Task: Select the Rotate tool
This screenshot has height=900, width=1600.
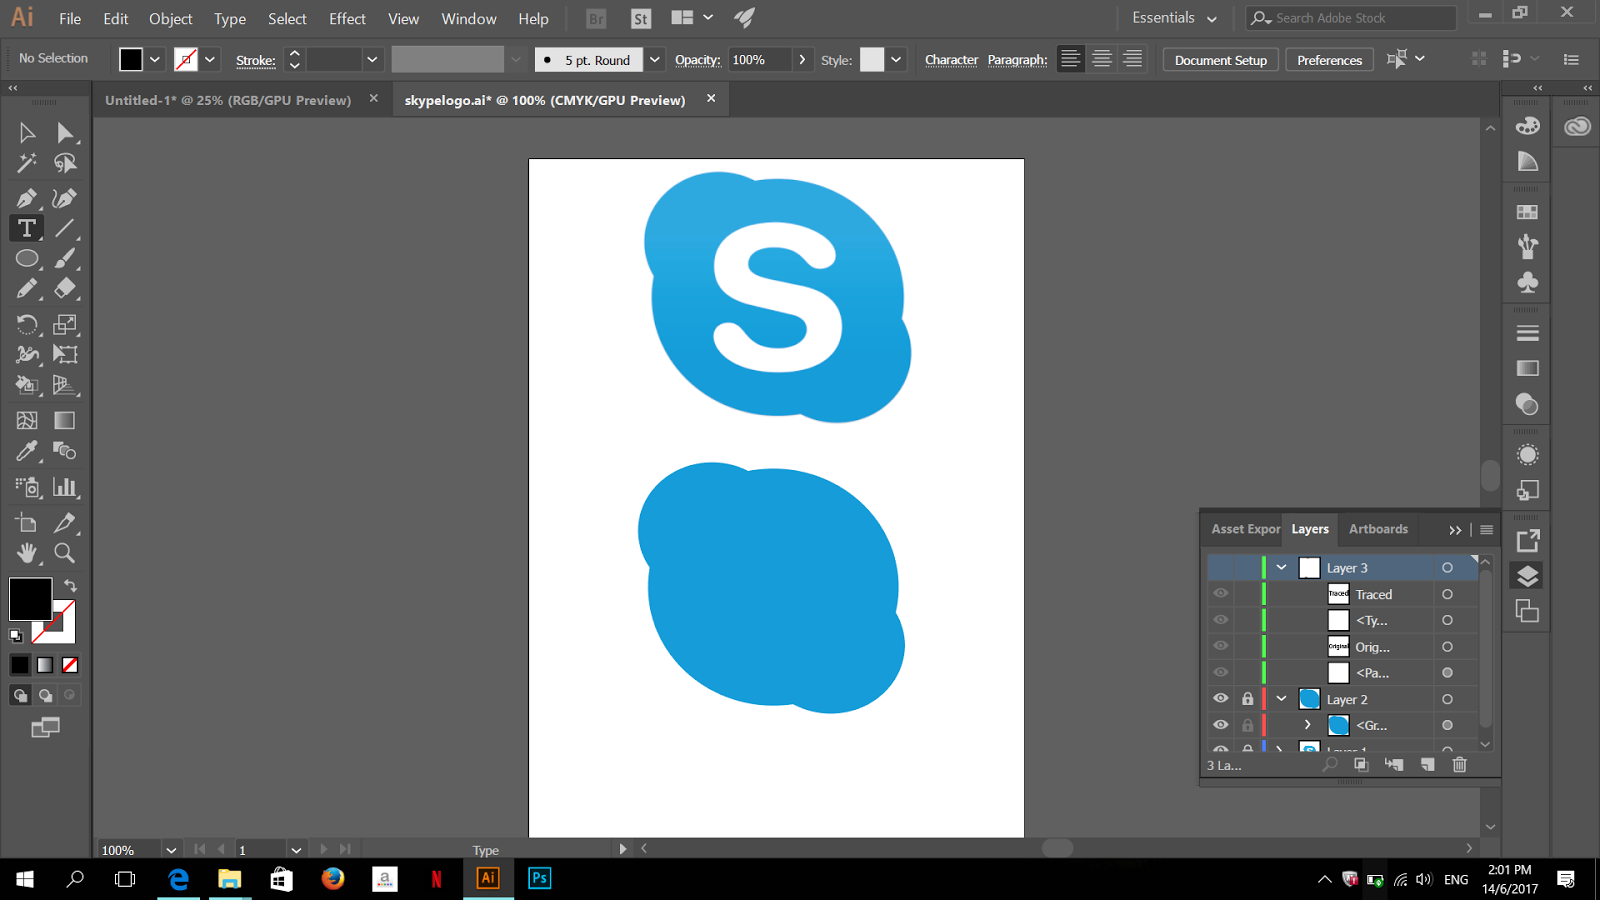Action: (27, 324)
